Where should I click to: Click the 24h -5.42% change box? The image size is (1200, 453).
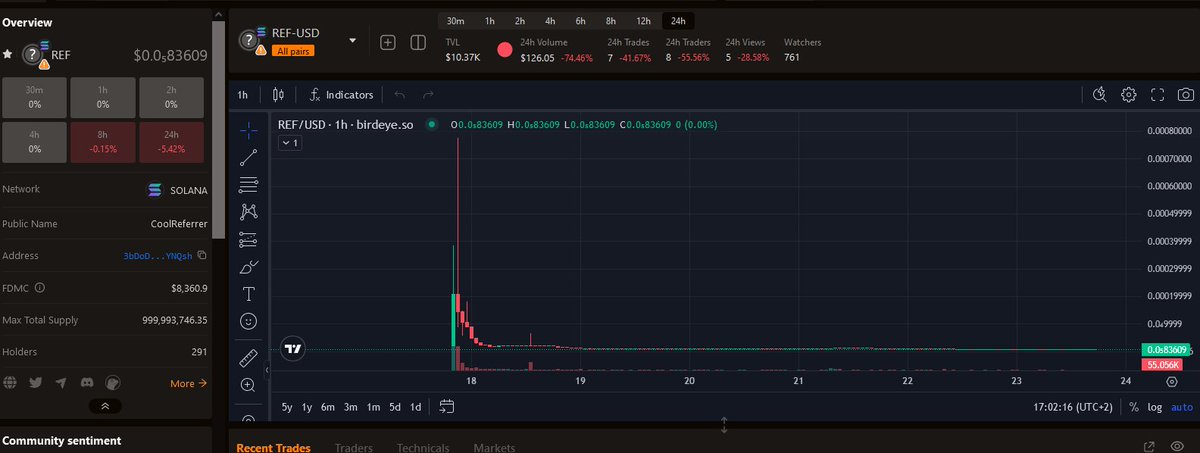coord(172,141)
